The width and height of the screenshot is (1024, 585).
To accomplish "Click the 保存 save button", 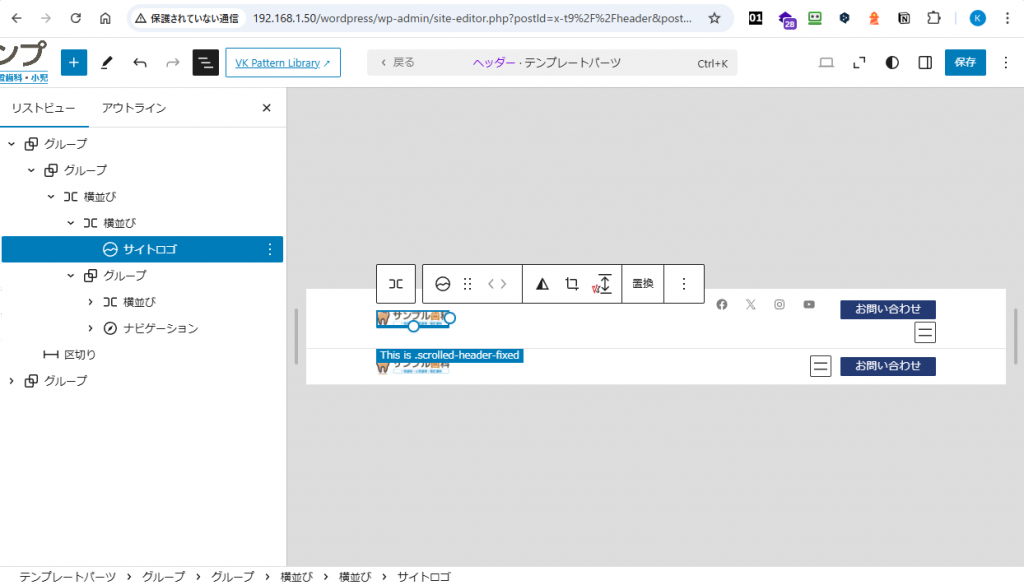I will [965, 62].
